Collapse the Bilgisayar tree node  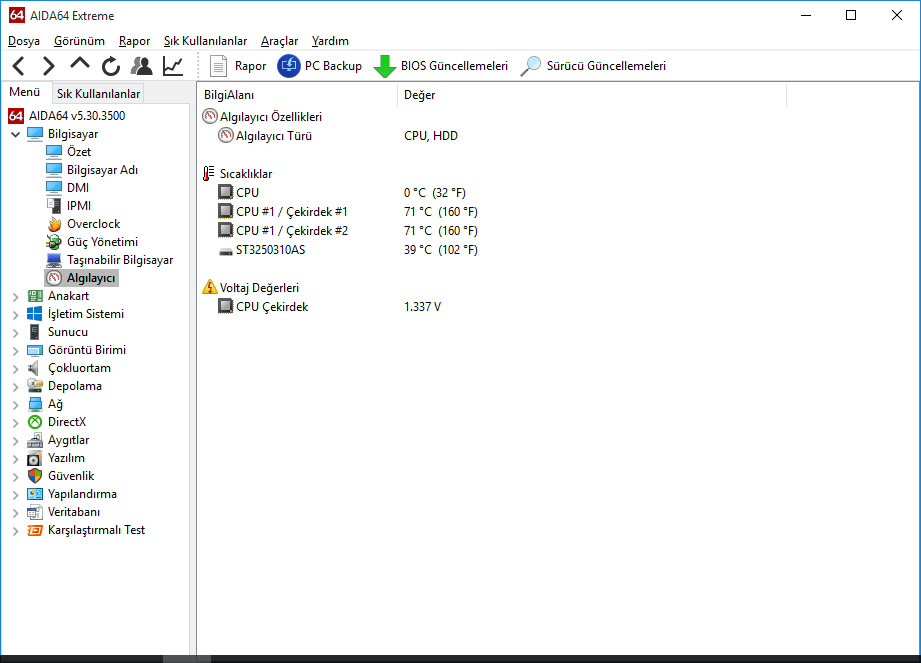(16, 134)
